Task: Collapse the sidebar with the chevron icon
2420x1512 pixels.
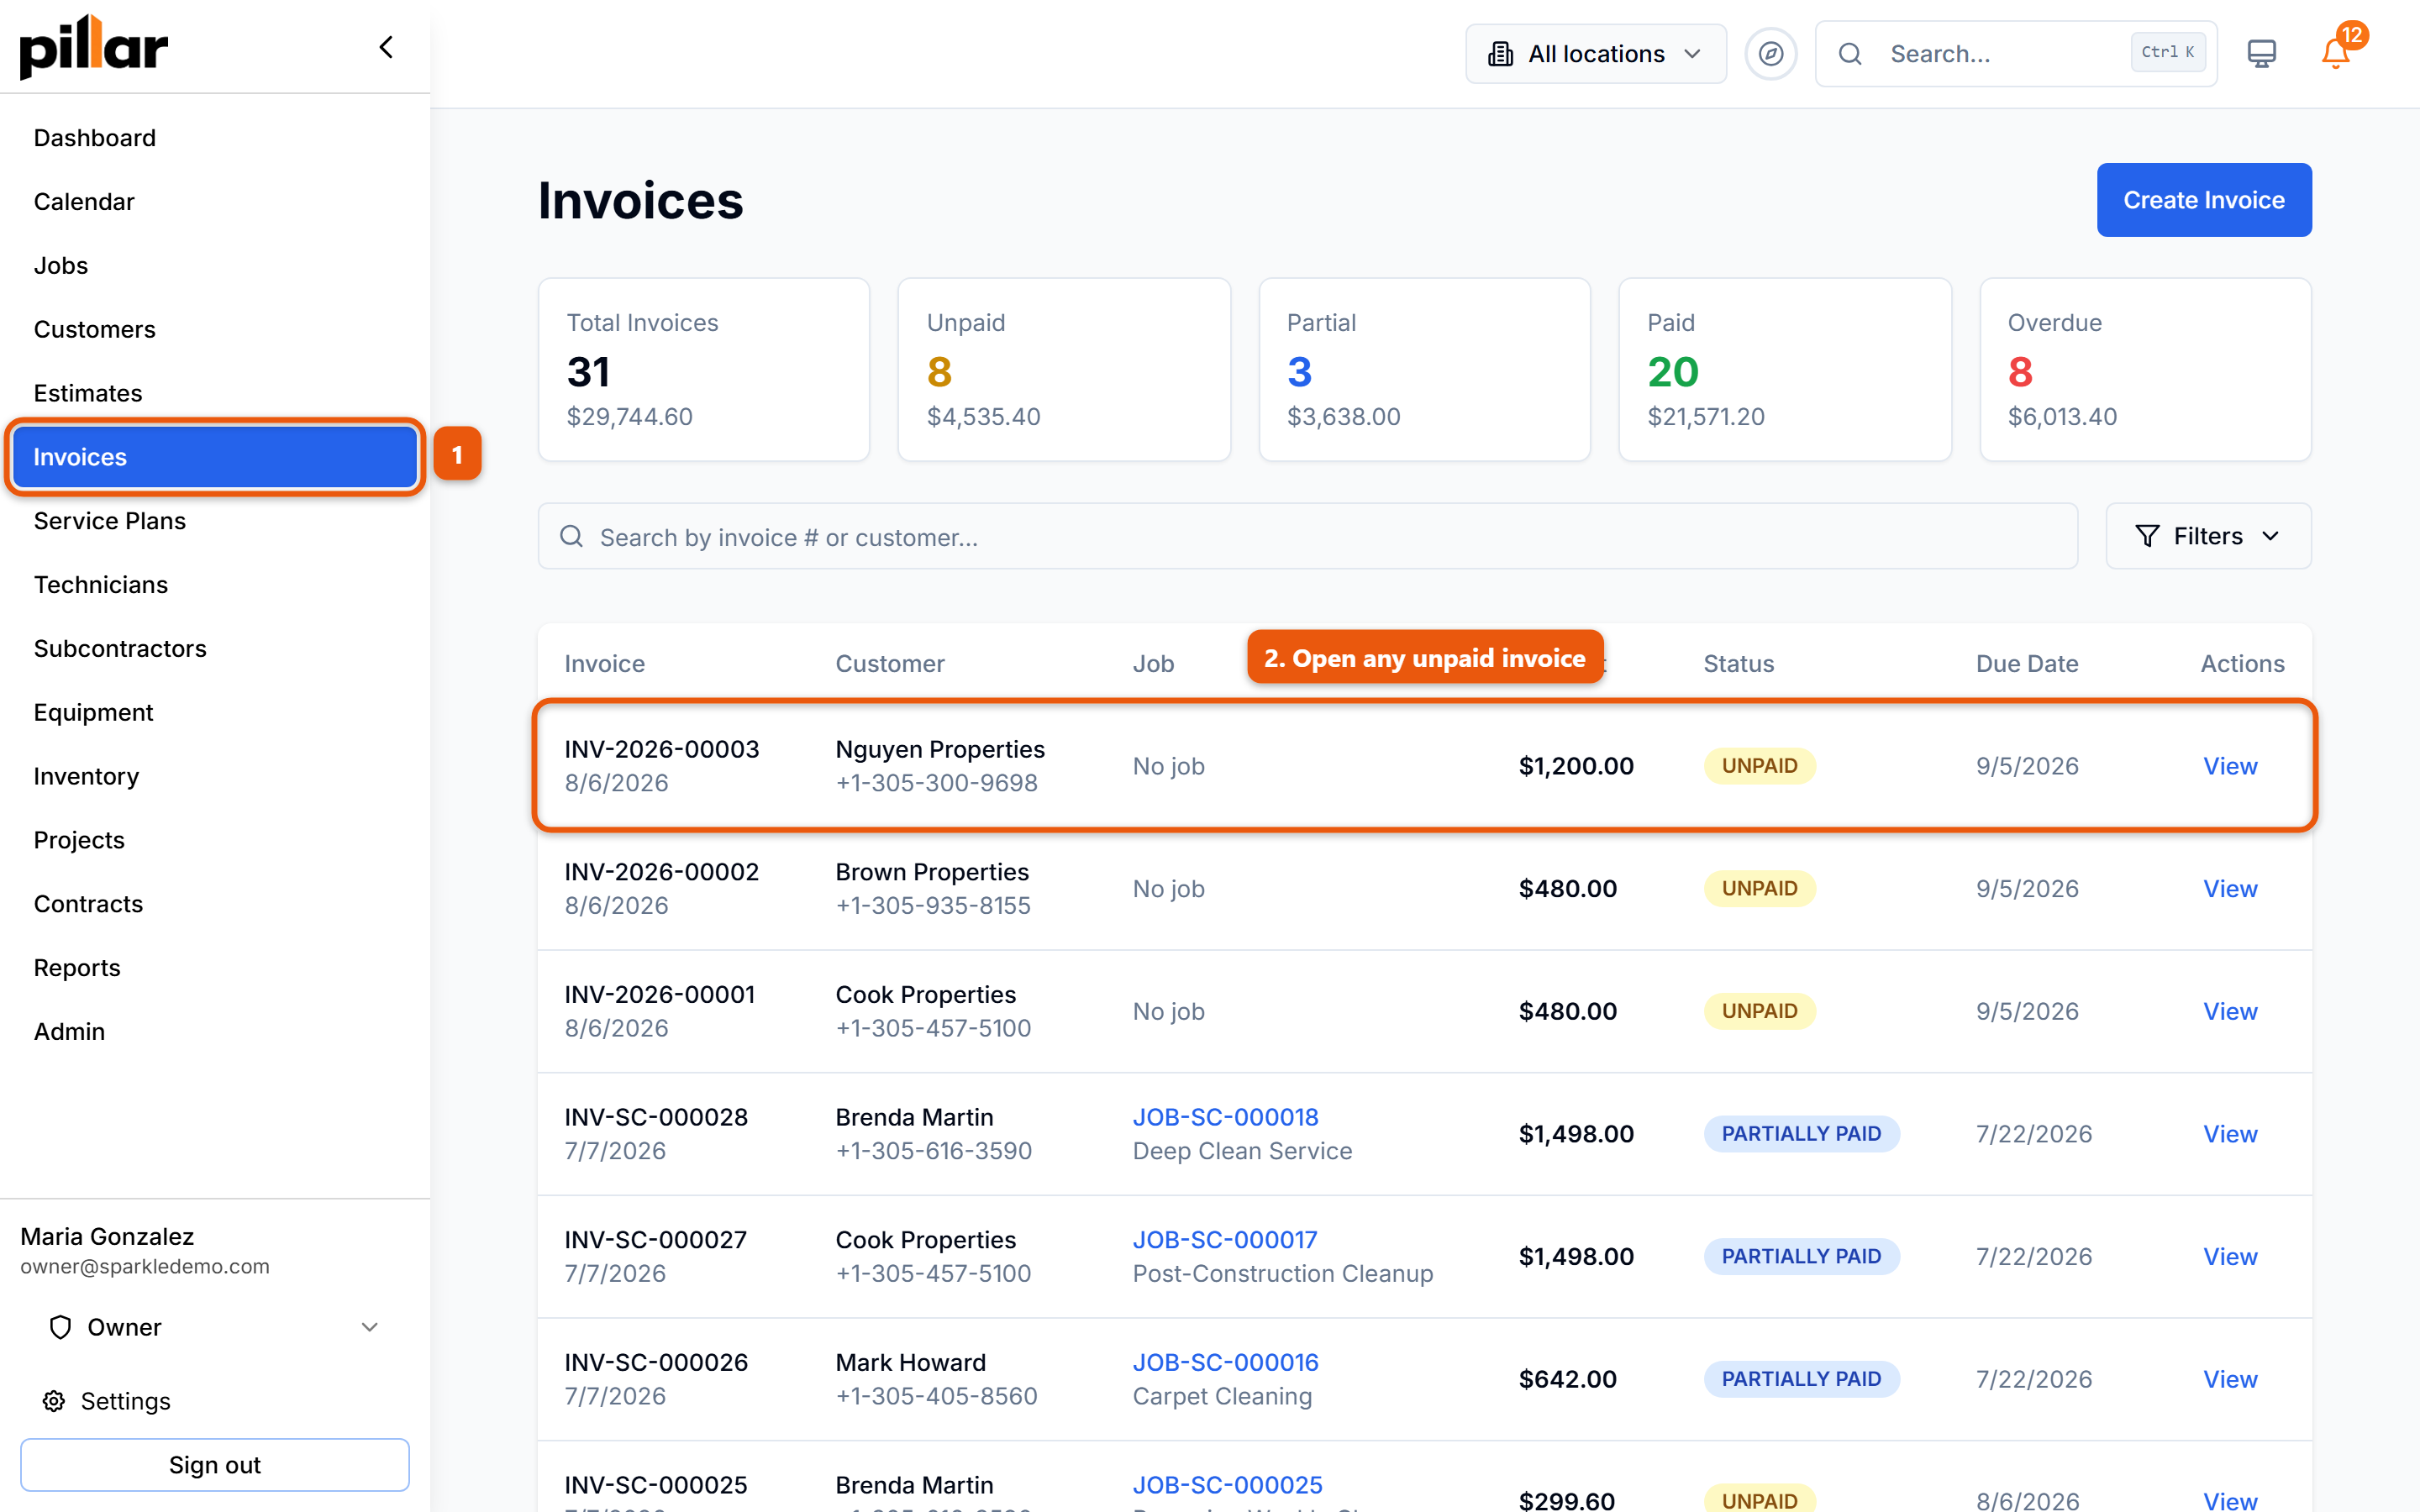Action: (386, 47)
